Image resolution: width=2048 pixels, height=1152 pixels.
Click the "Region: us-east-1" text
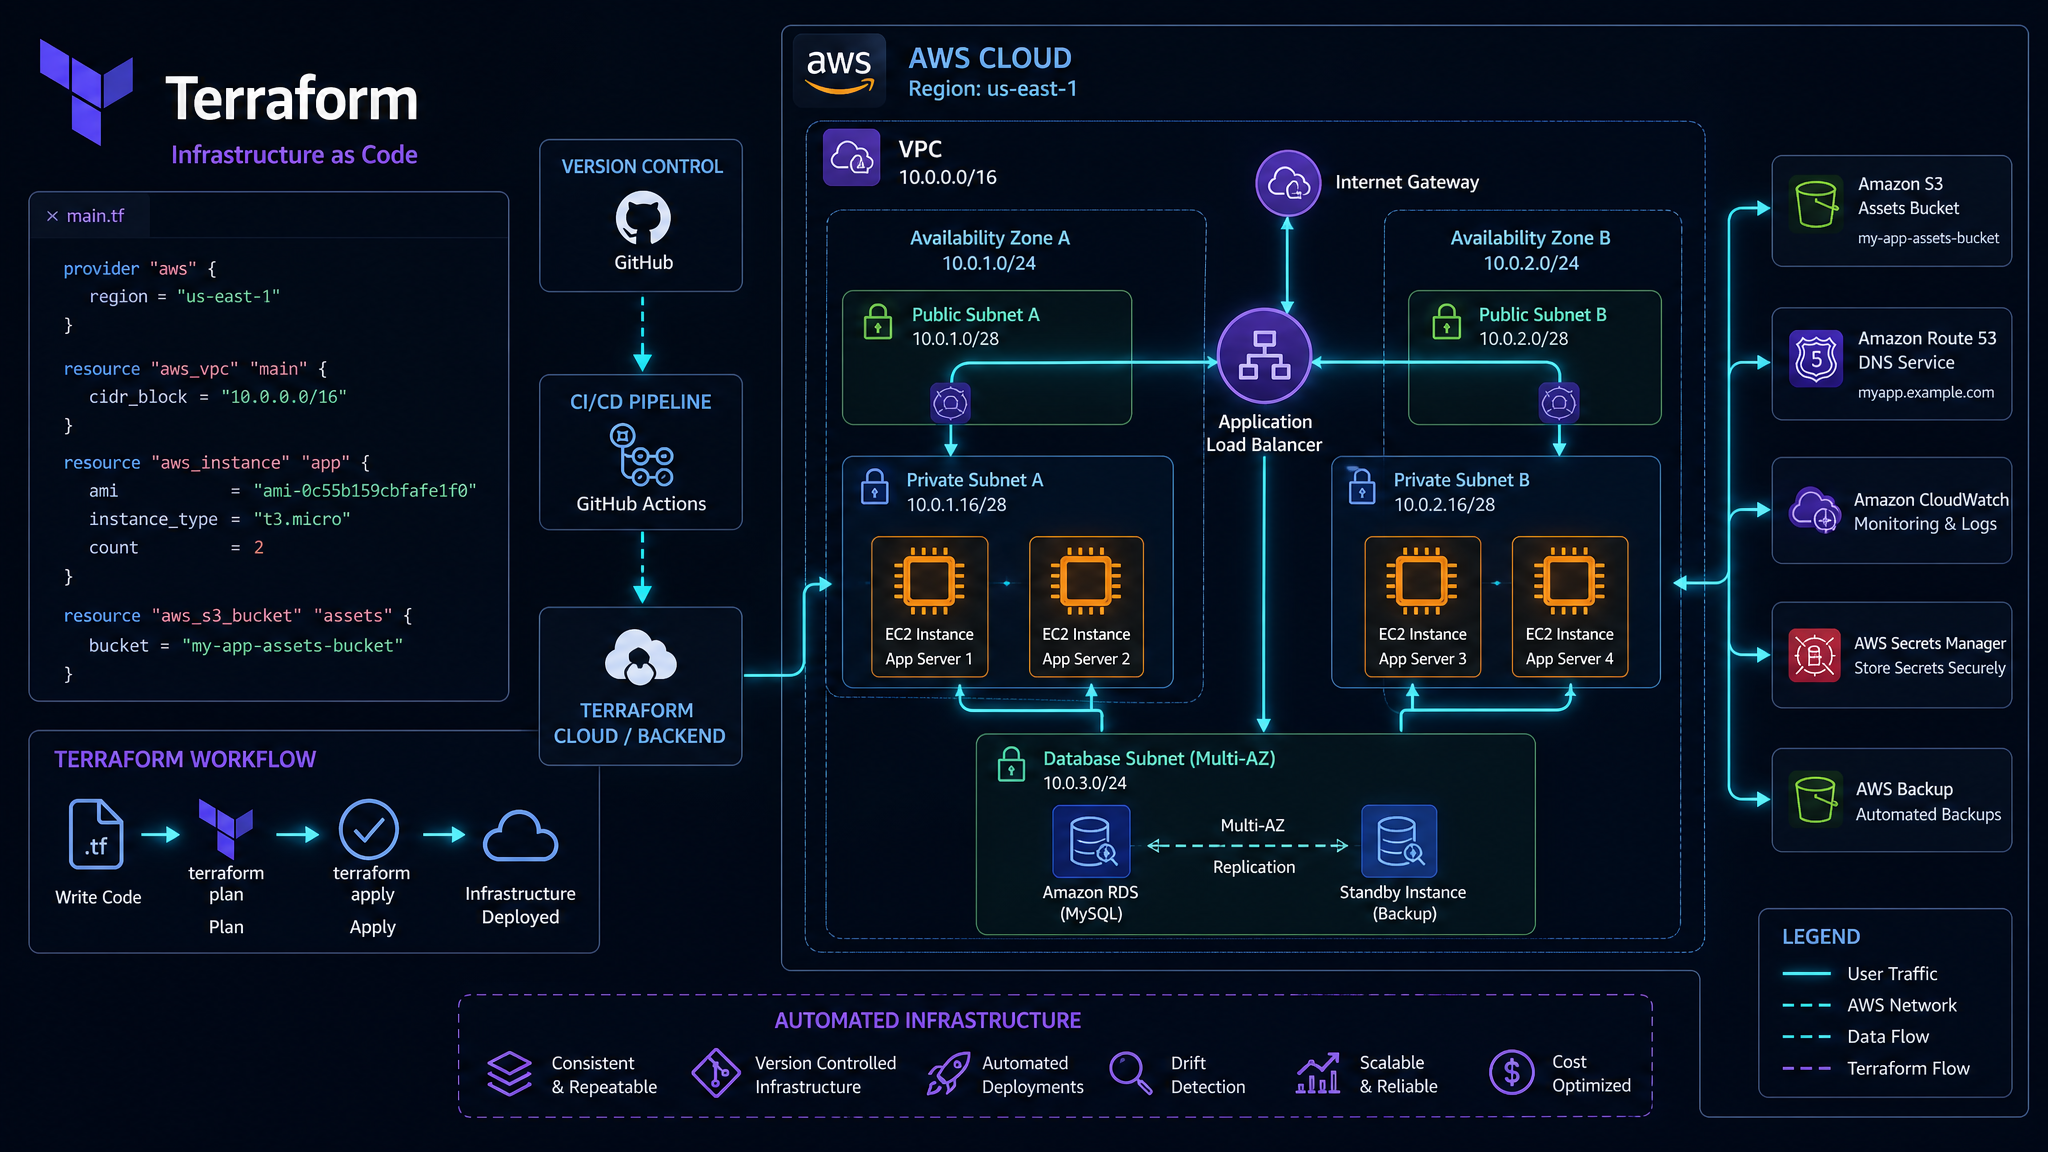[x=992, y=89]
